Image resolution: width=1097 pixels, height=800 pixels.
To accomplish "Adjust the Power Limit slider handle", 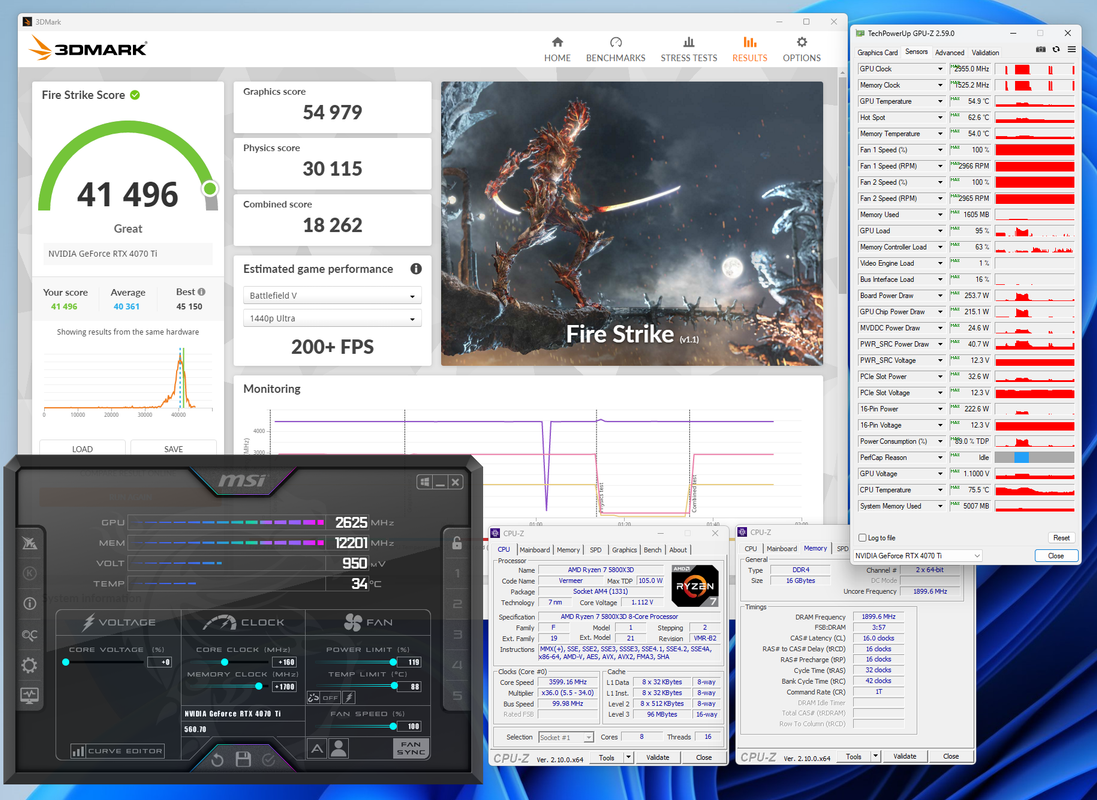I will [393, 662].
